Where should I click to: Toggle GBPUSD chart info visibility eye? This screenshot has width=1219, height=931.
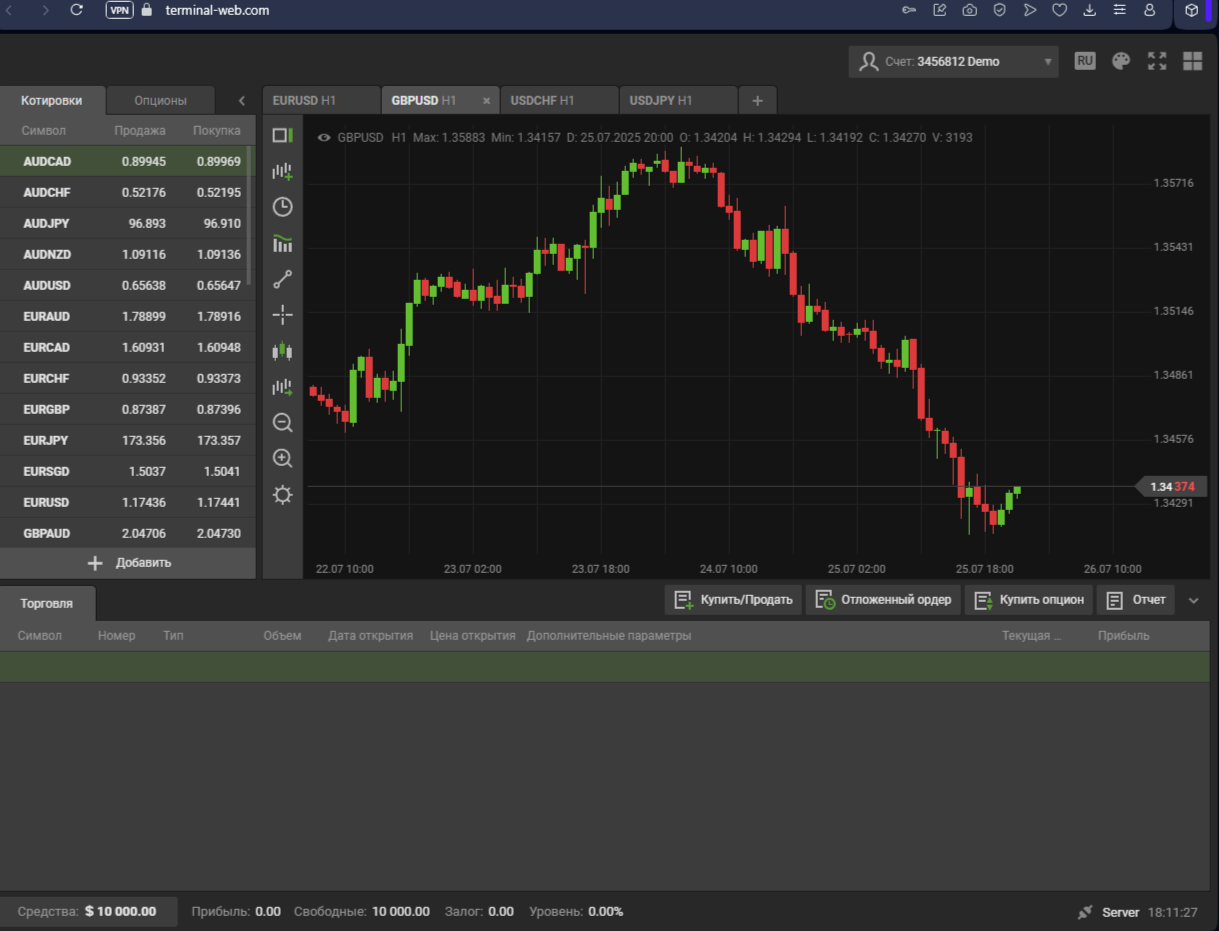coord(323,138)
